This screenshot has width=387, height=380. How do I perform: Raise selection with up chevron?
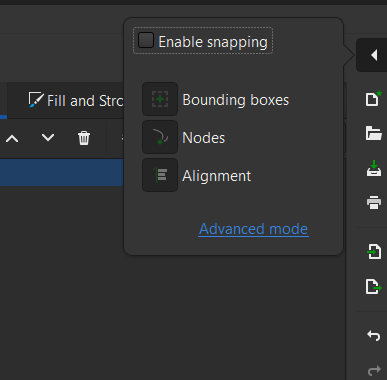pos(12,138)
